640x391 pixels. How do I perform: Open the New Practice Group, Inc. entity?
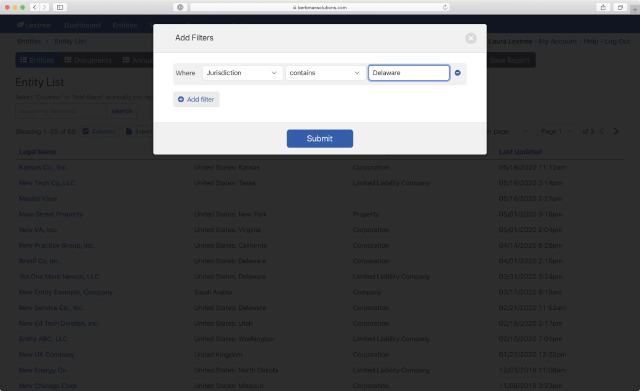[57, 245]
